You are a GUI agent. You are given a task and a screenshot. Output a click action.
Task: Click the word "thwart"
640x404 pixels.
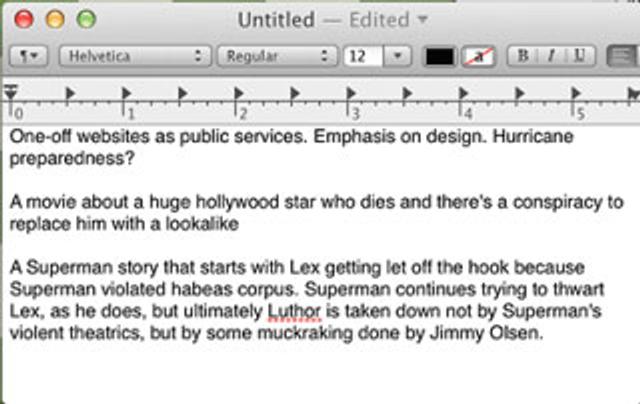coord(578,289)
